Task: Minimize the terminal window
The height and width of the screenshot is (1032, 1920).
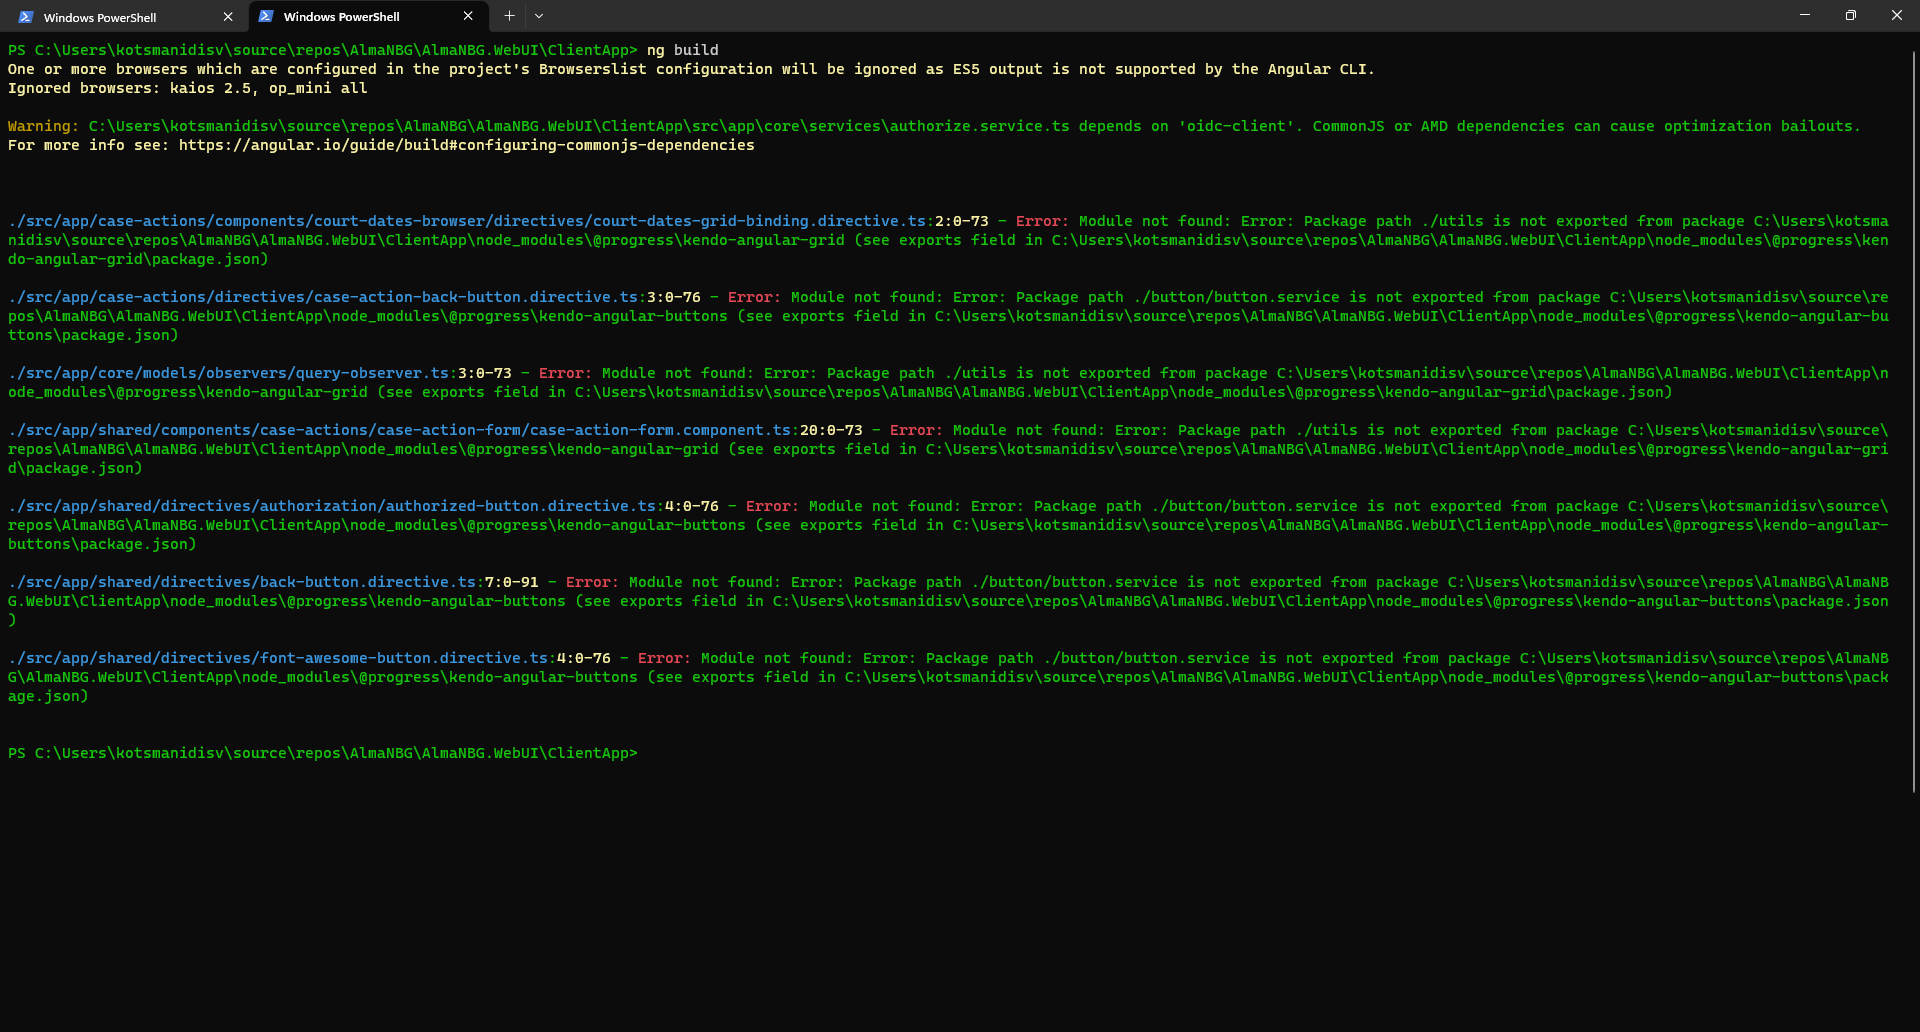Action: pyautogui.click(x=1805, y=15)
